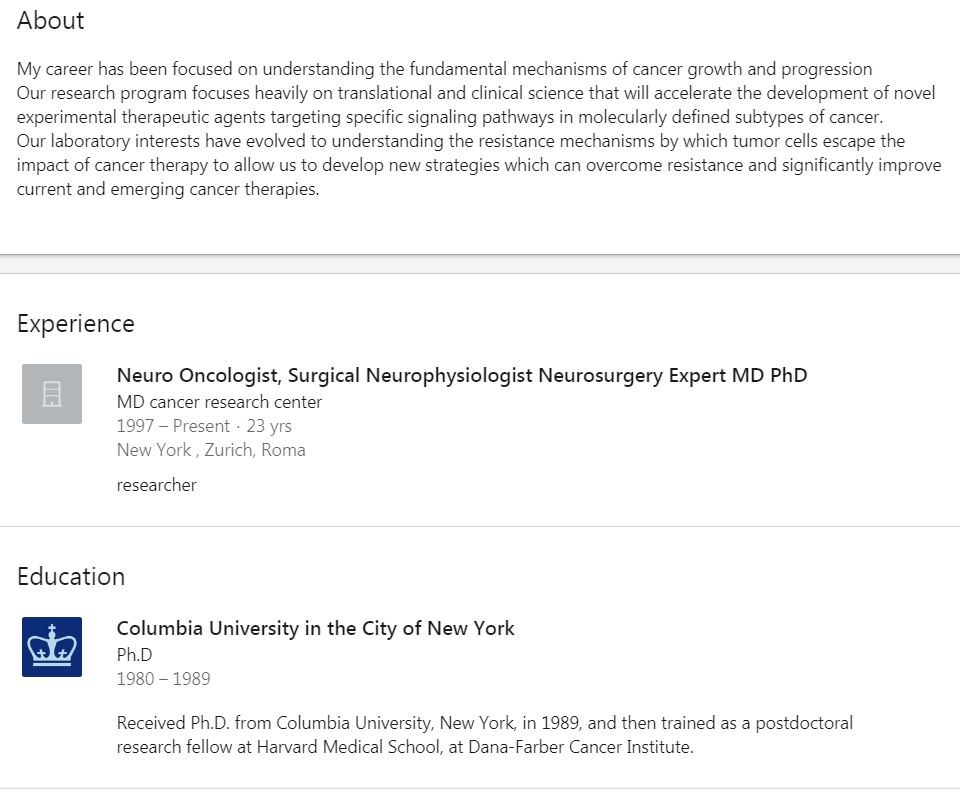960x790 pixels.
Task: Click the researcher job description text
Action: 156,485
